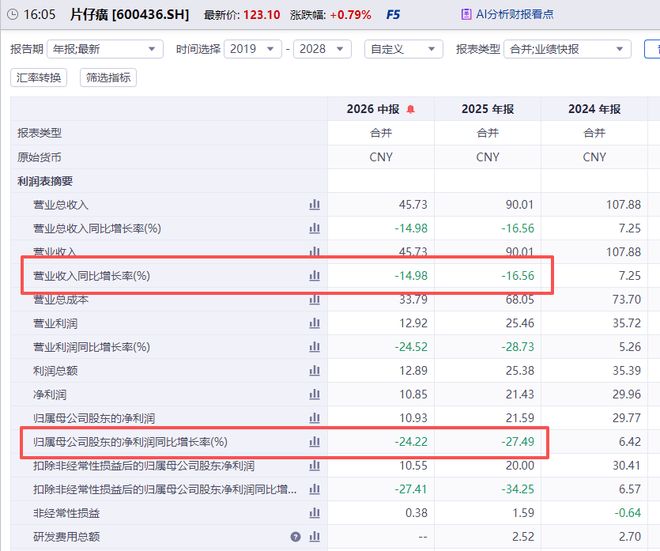The width and height of the screenshot is (660, 551).
Task: Click 营业总收入 value 45.73
Action: click(413, 205)
